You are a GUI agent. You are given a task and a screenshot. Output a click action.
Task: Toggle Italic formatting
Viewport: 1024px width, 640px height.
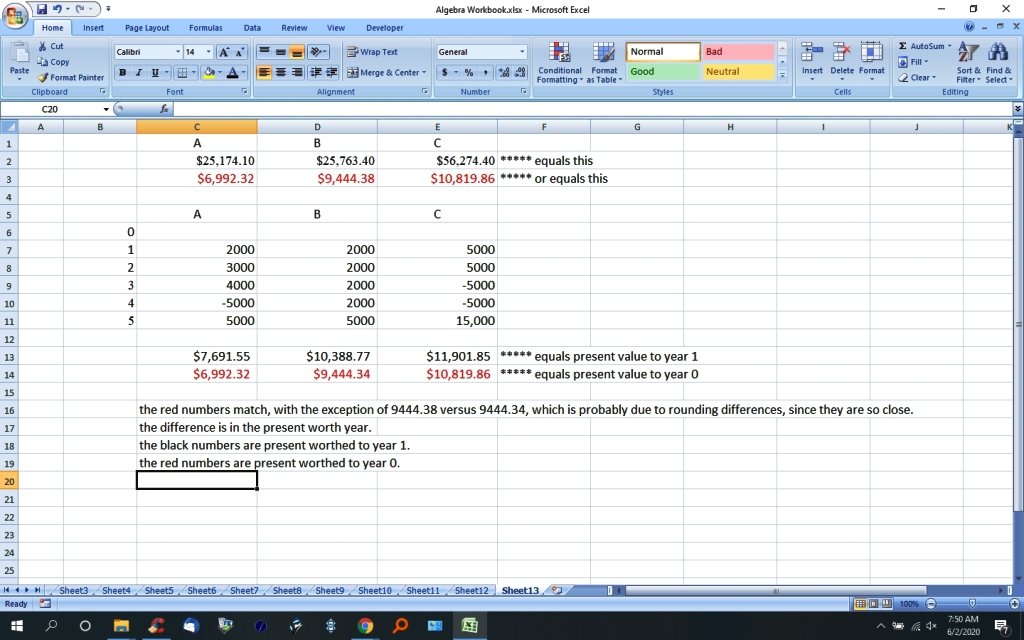(x=138, y=72)
